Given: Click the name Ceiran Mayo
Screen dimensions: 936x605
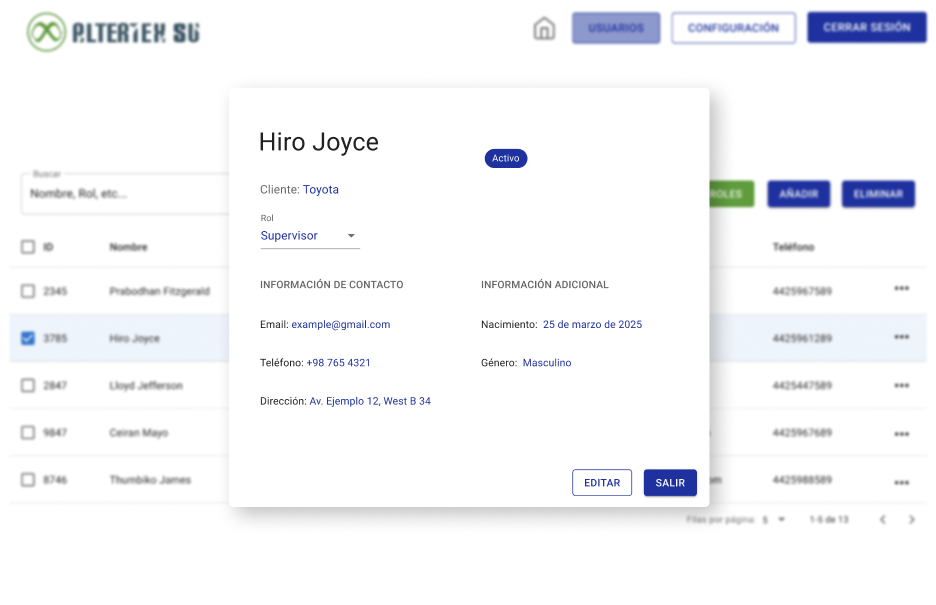Looking at the screenshot, I should 138,433.
